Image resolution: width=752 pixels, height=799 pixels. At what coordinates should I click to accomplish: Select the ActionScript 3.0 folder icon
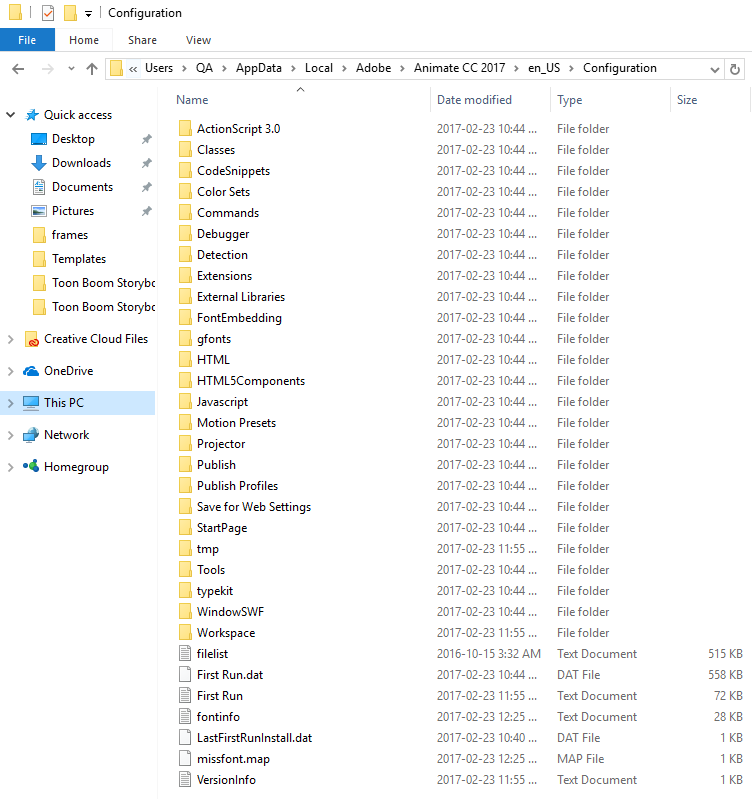pos(184,129)
